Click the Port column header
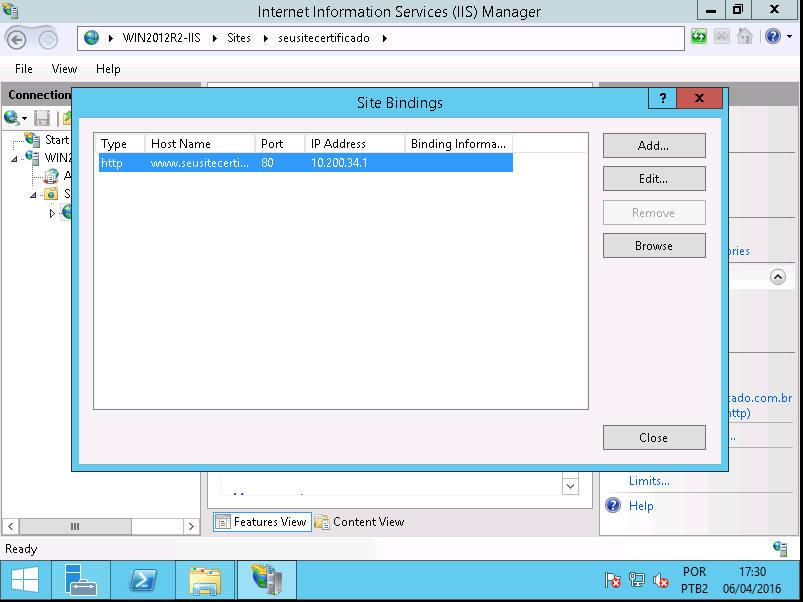The height and width of the screenshot is (602, 803). (x=280, y=144)
